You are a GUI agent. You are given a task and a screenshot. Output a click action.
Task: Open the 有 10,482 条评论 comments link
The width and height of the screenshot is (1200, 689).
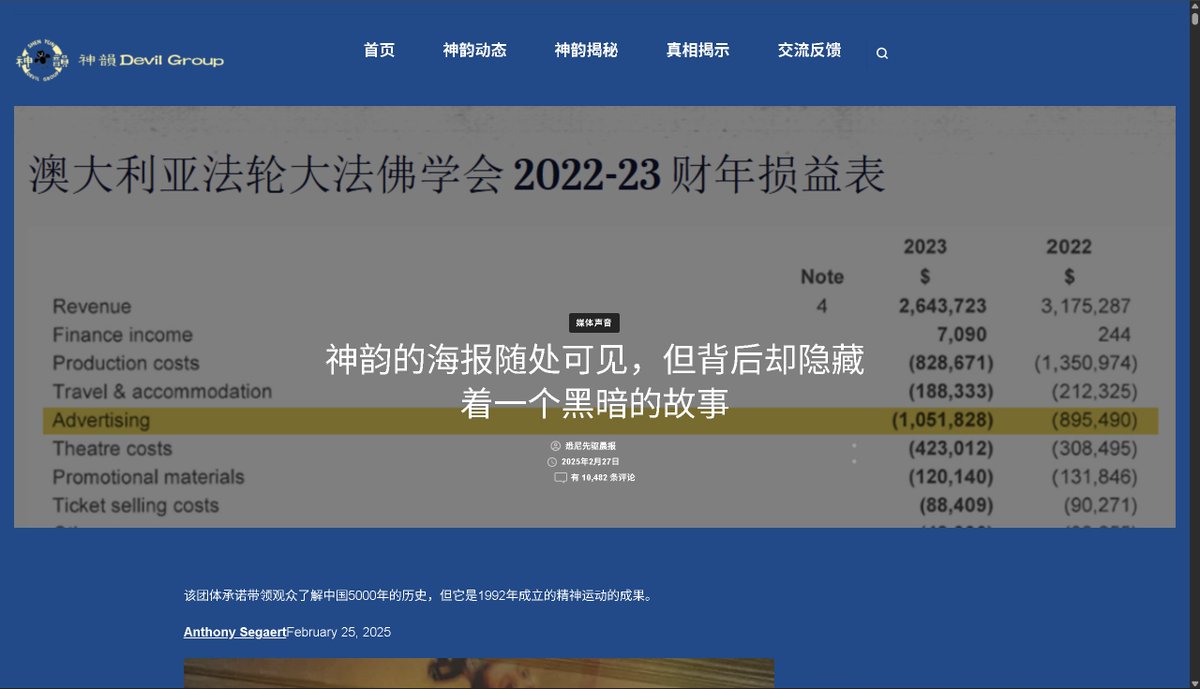coord(603,478)
